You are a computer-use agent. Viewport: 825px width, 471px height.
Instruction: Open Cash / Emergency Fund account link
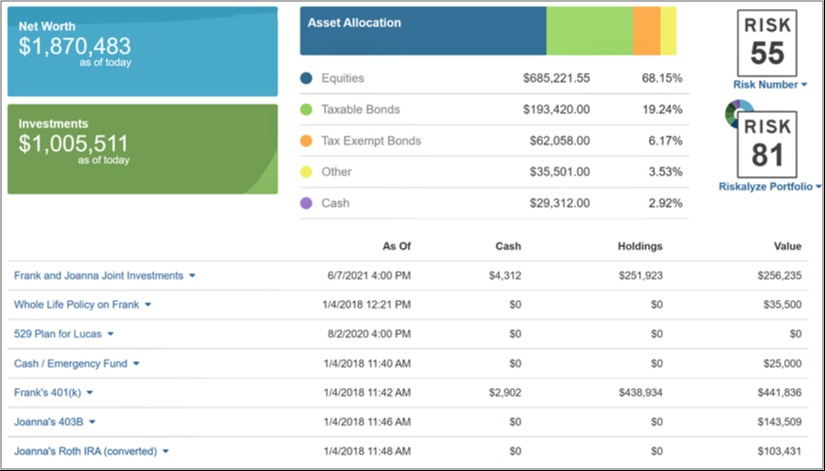71,364
